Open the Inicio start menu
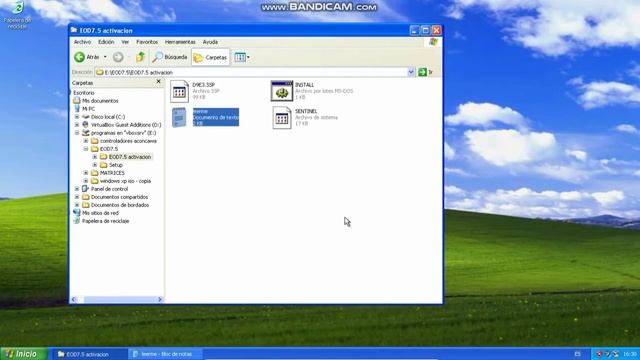This screenshot has height=360, width=640. tap(24, 354)
